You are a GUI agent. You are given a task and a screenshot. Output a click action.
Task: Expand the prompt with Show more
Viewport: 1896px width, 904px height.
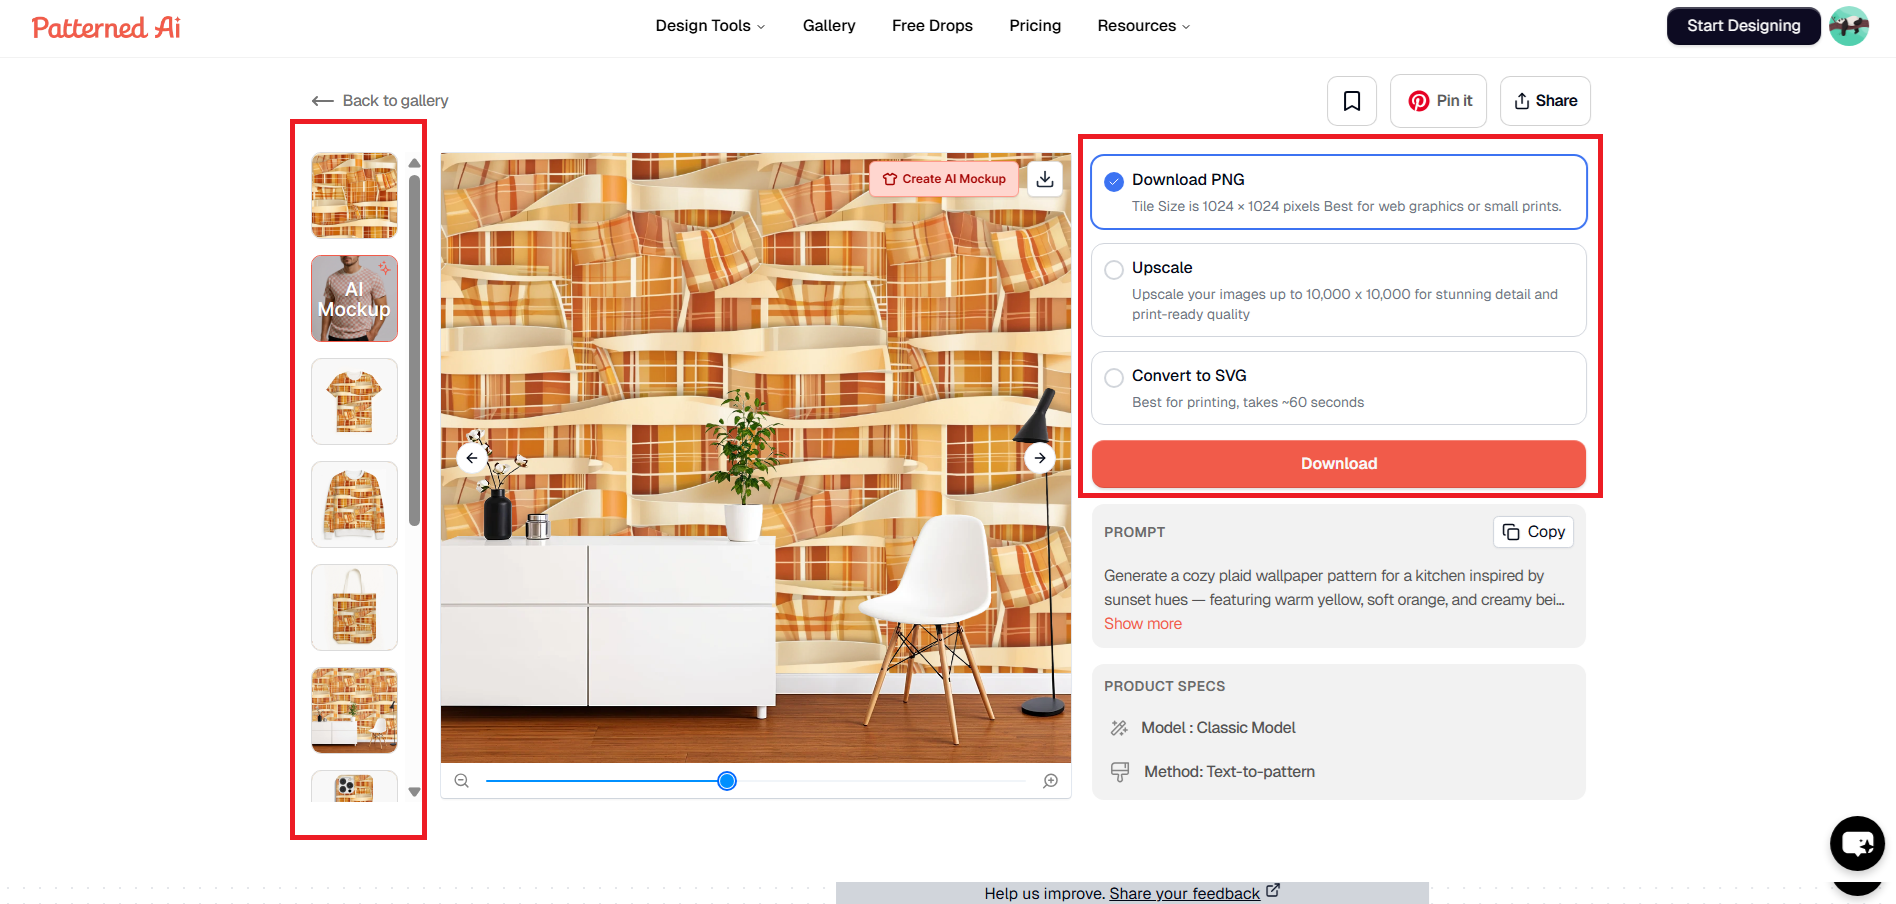click(x=1142, y=623)
